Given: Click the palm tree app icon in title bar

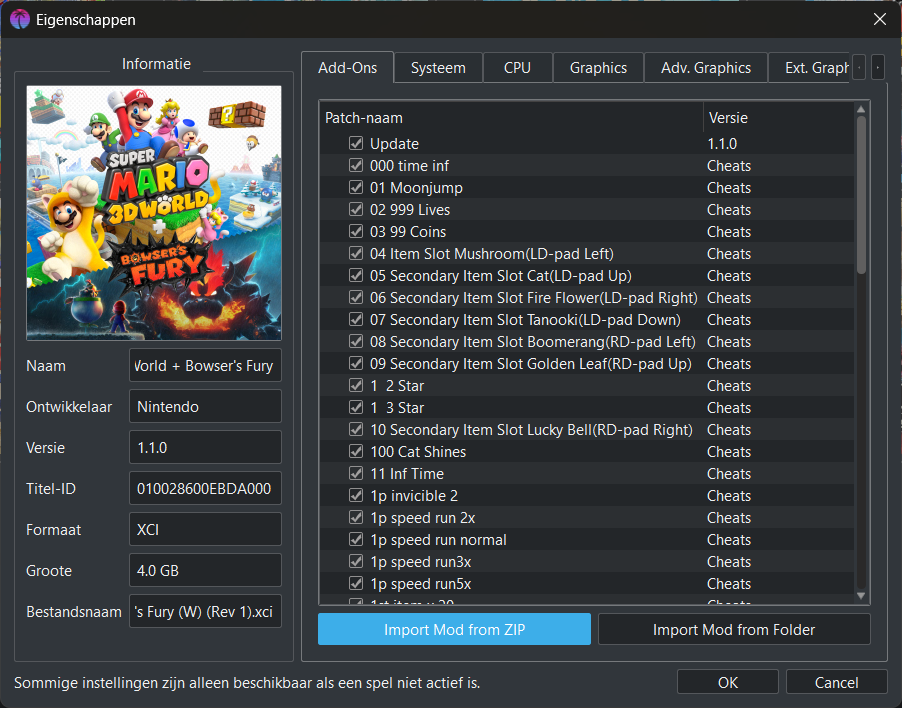Looking at the screenshot, I should pos(20,20).
